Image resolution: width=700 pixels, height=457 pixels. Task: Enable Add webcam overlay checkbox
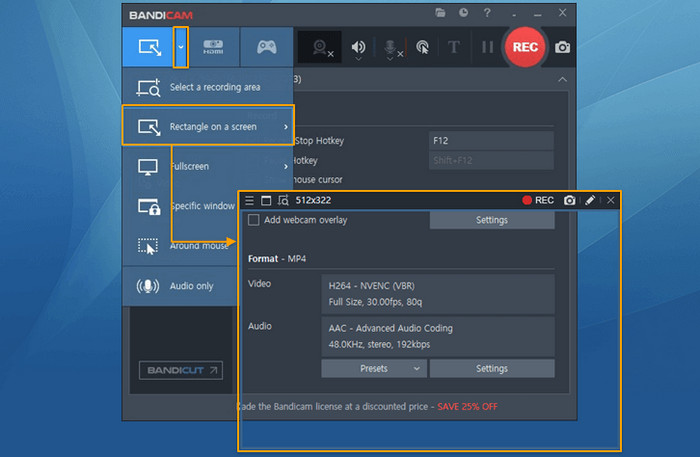click(x=254, y=220)
